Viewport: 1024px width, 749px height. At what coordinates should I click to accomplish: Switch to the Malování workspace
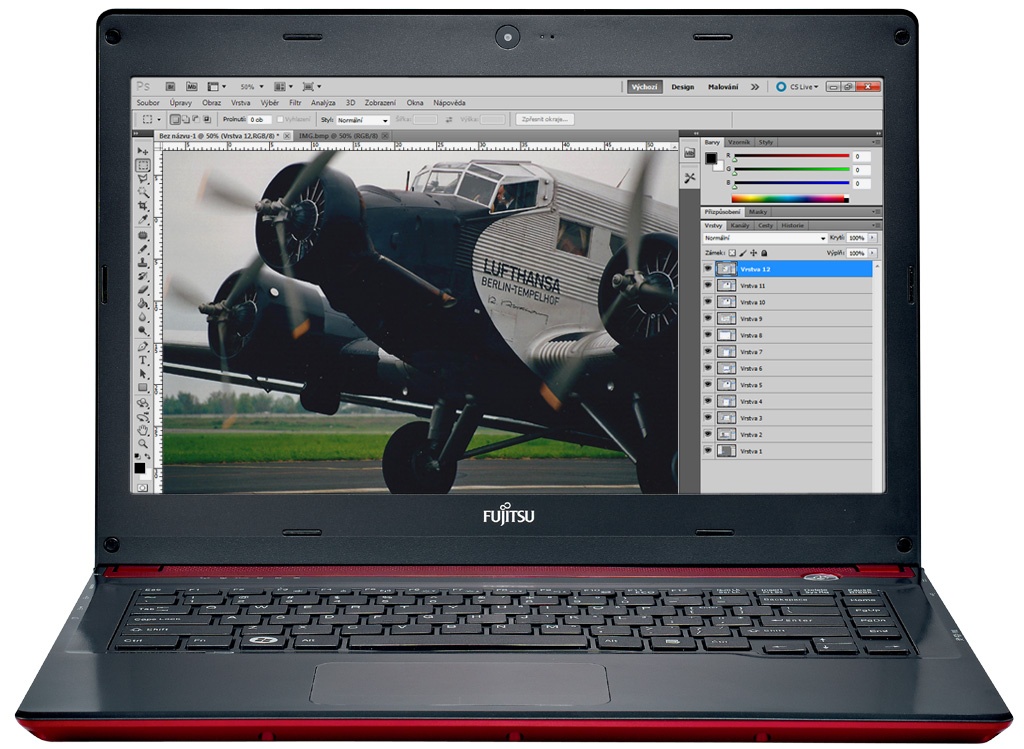[x=723, y=87]
